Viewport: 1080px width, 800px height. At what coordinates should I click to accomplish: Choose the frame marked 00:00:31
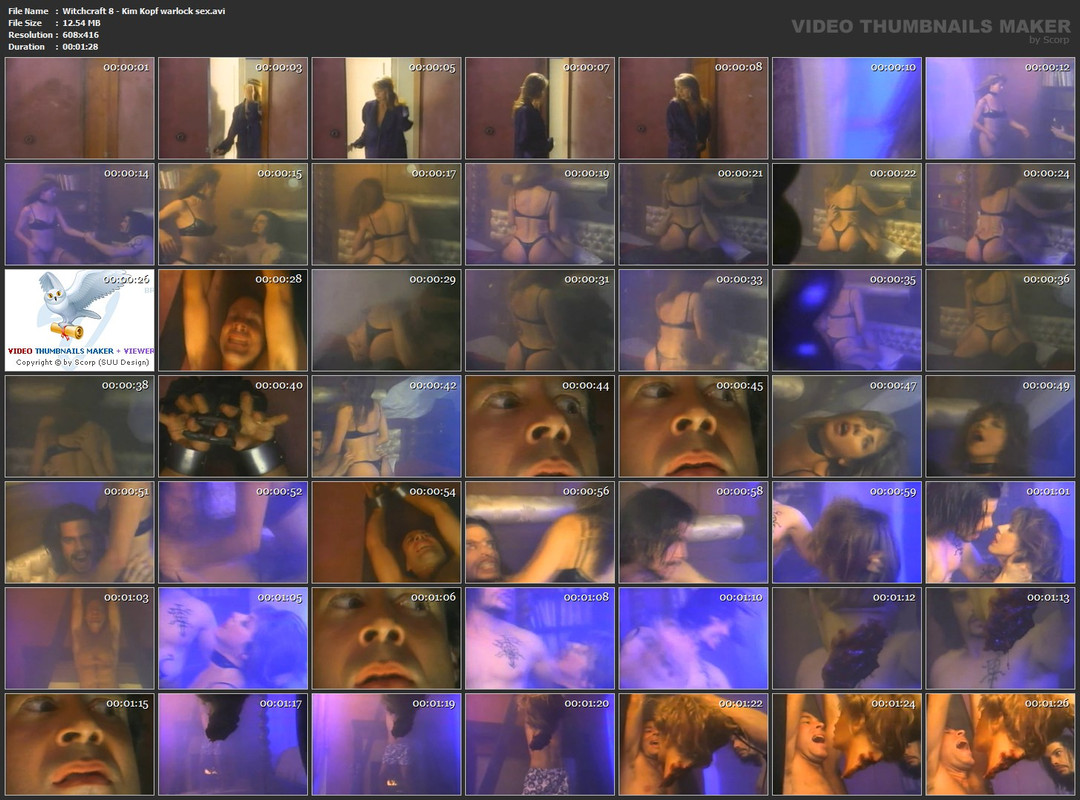click(540, 320)
